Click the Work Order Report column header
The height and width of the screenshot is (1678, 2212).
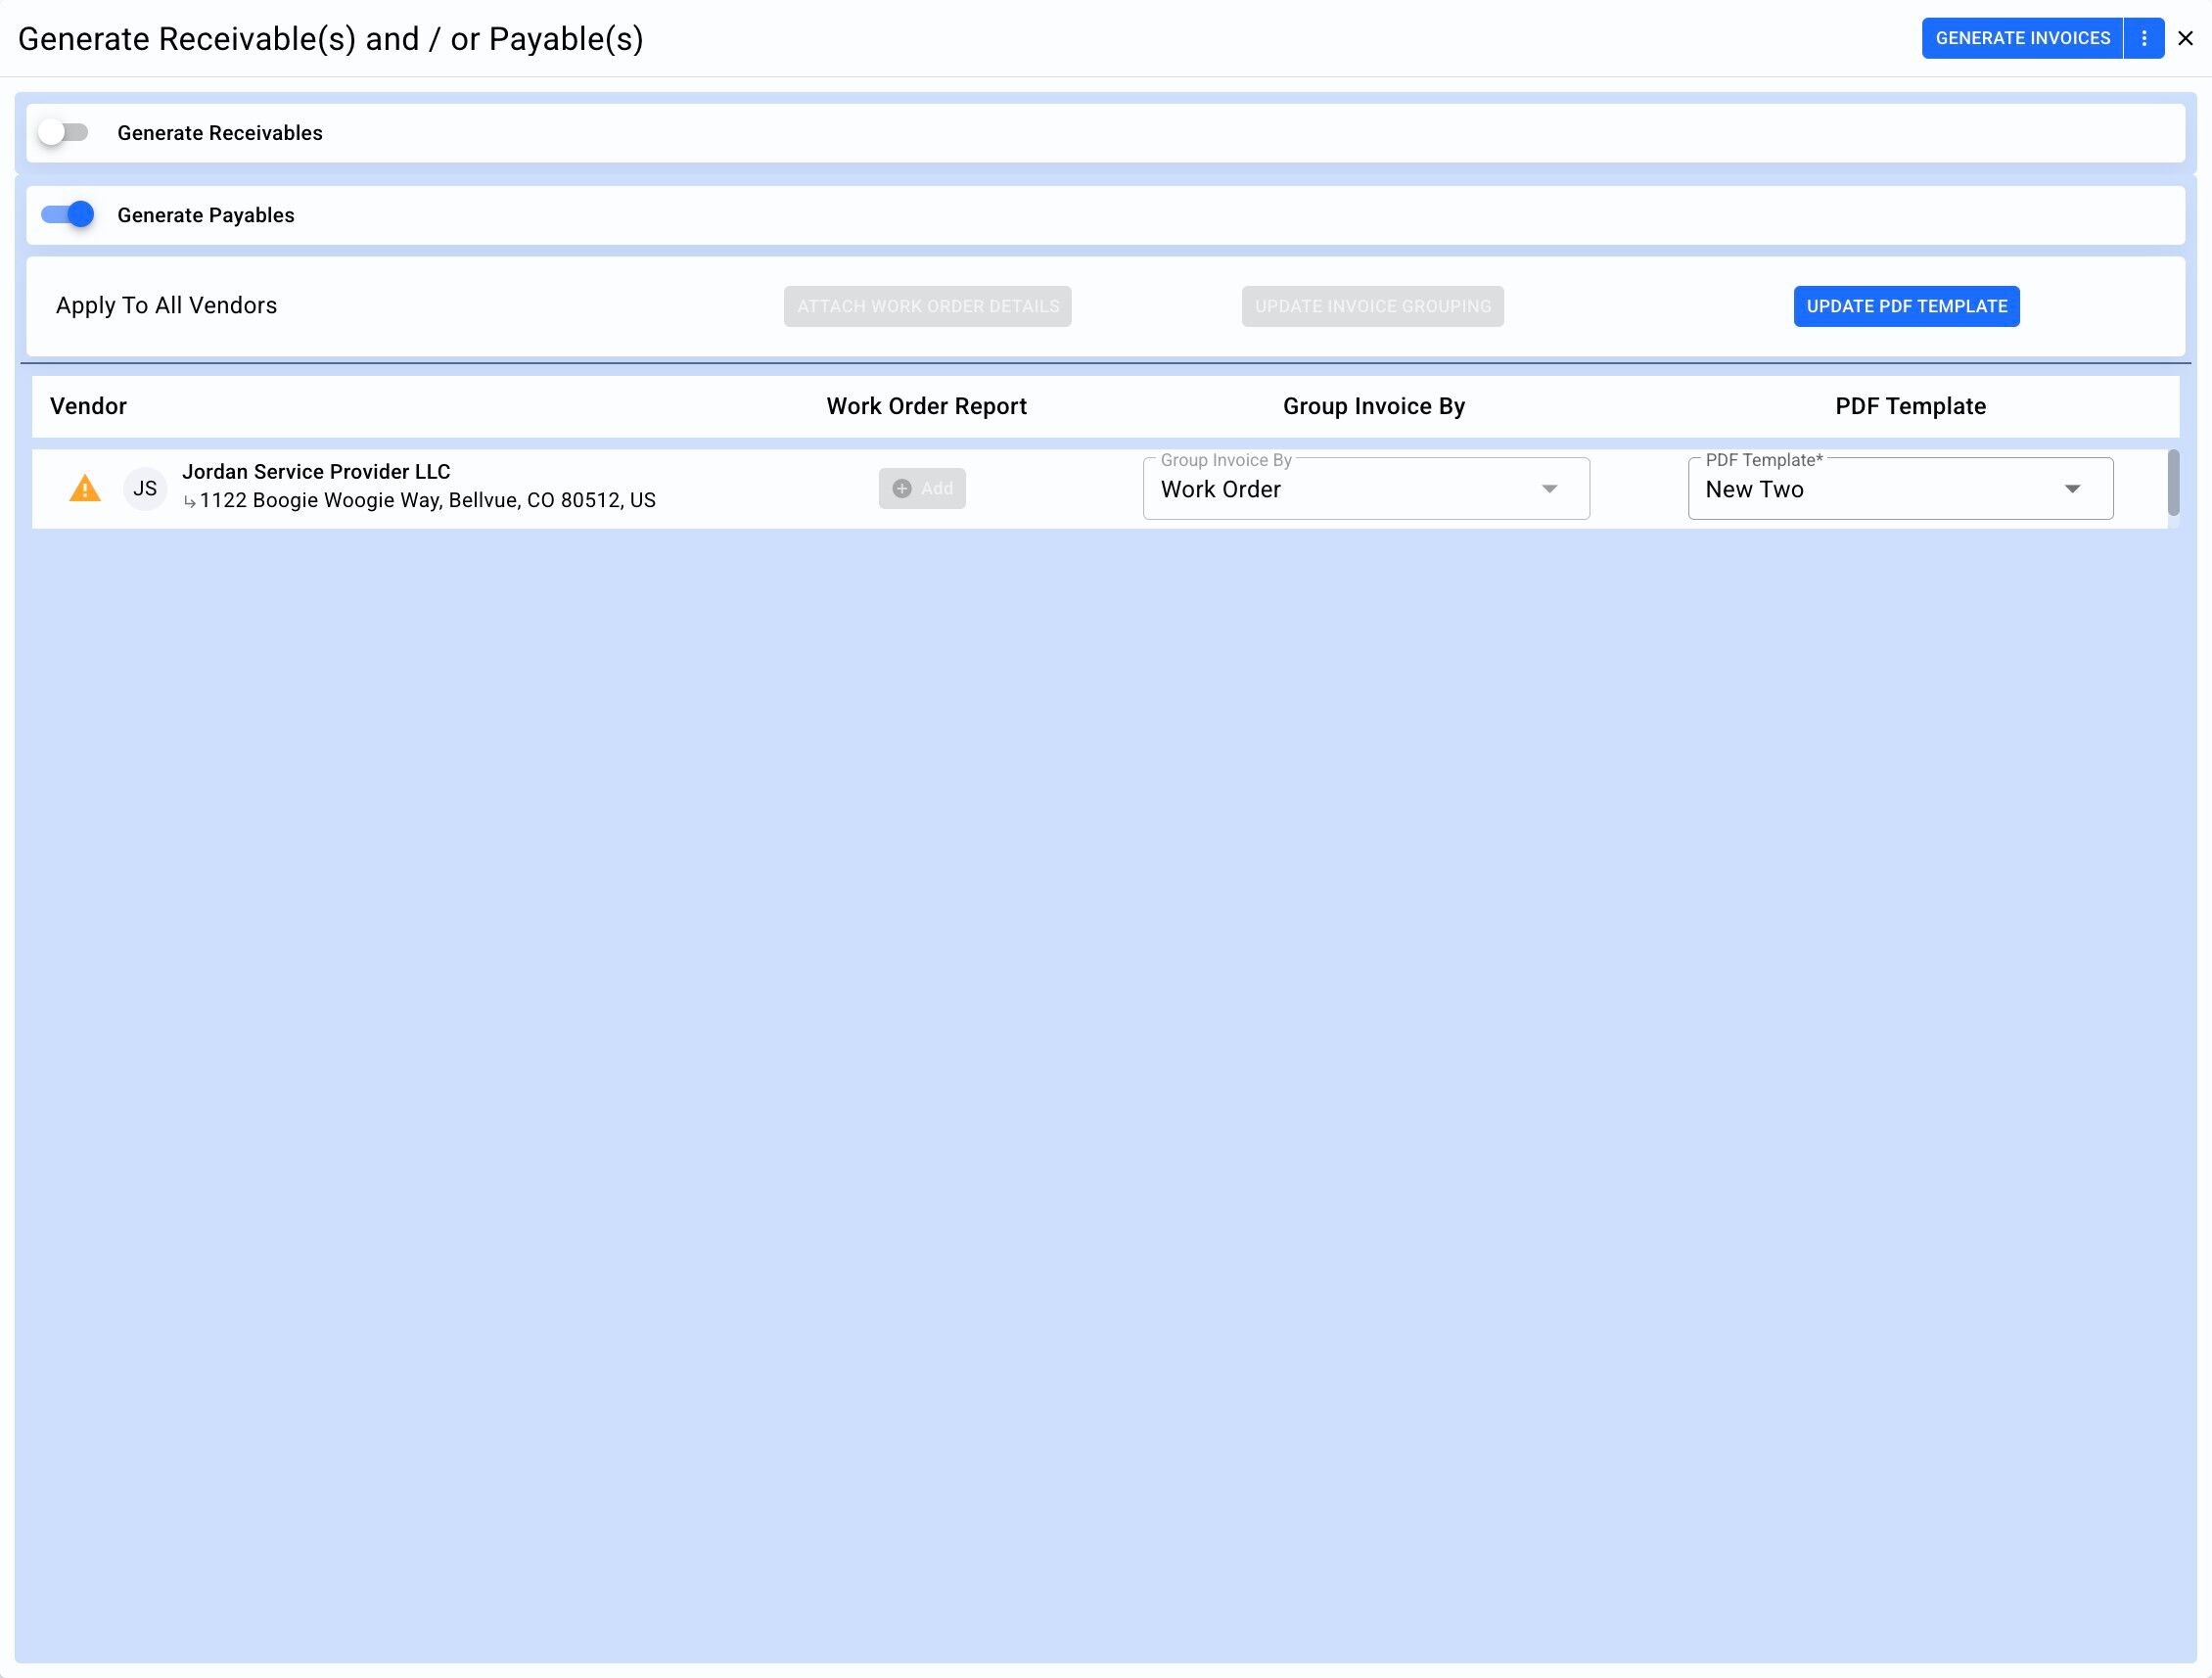click(x=926, y=406)
